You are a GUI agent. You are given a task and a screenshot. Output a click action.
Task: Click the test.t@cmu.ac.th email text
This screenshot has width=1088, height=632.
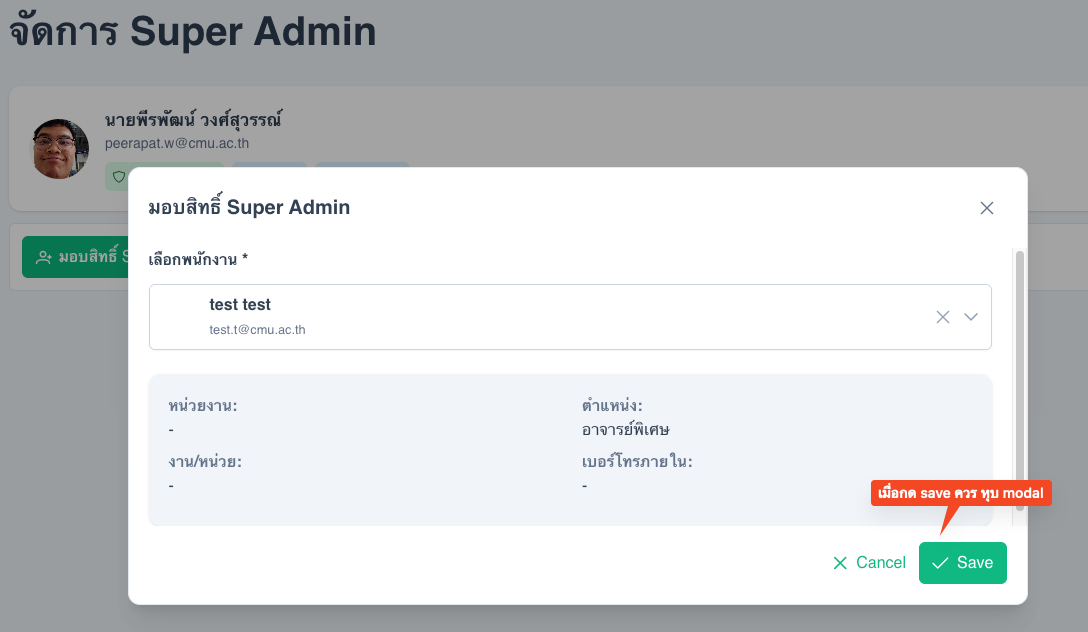[257, 329]
